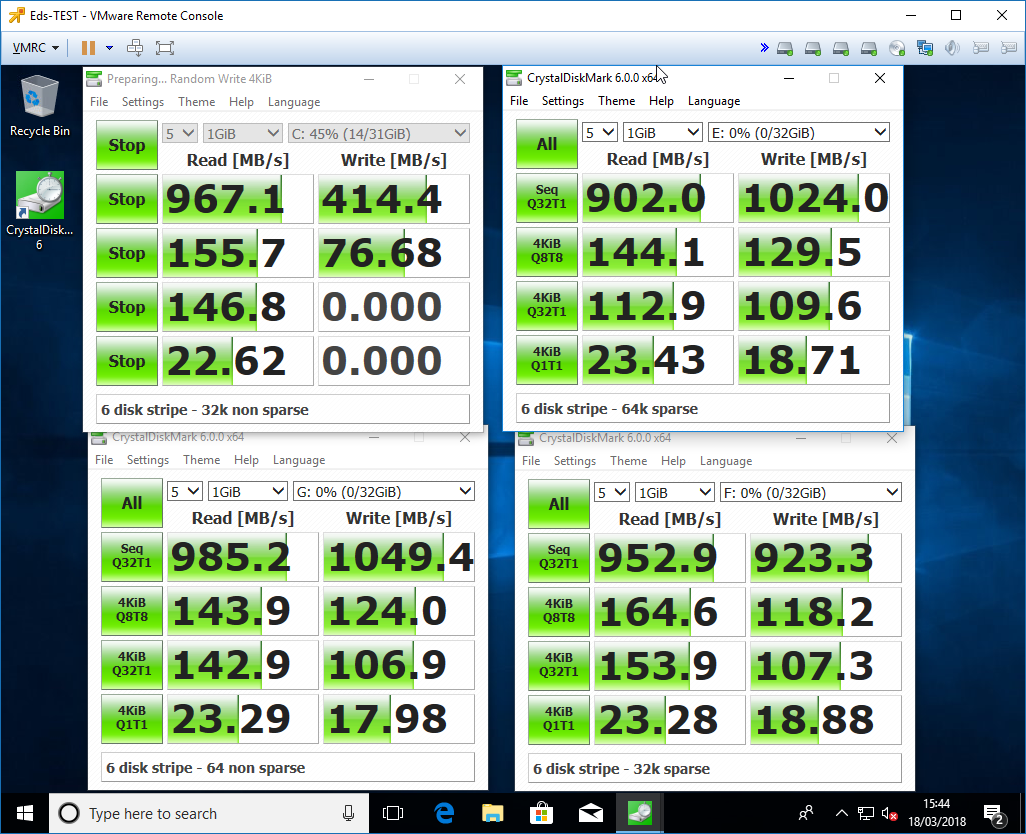Click Stop button beside 967.1 read value
Image resolution: width=1026 pixels, height=834 pixels.
[x=127, y=199]
